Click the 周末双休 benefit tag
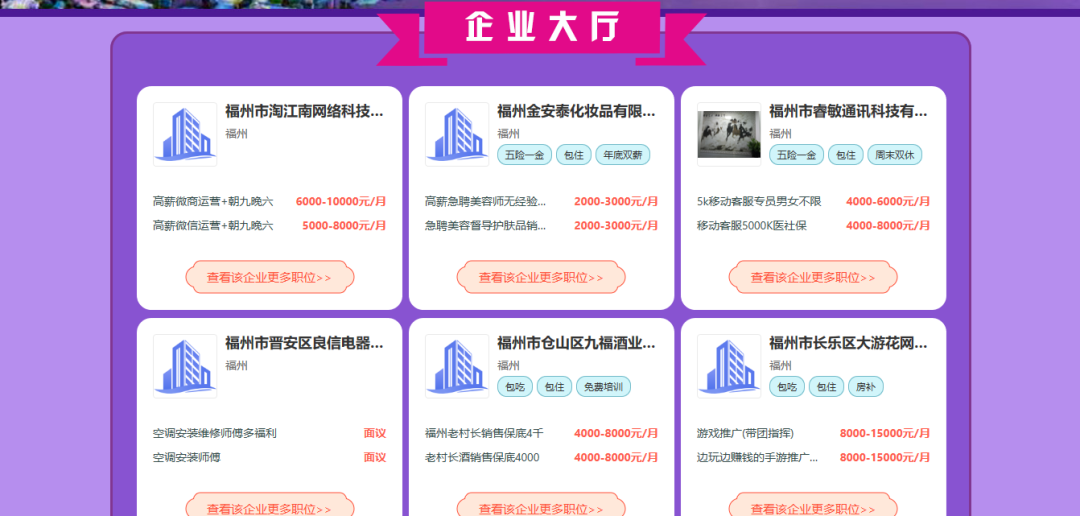 pos(895,155)
